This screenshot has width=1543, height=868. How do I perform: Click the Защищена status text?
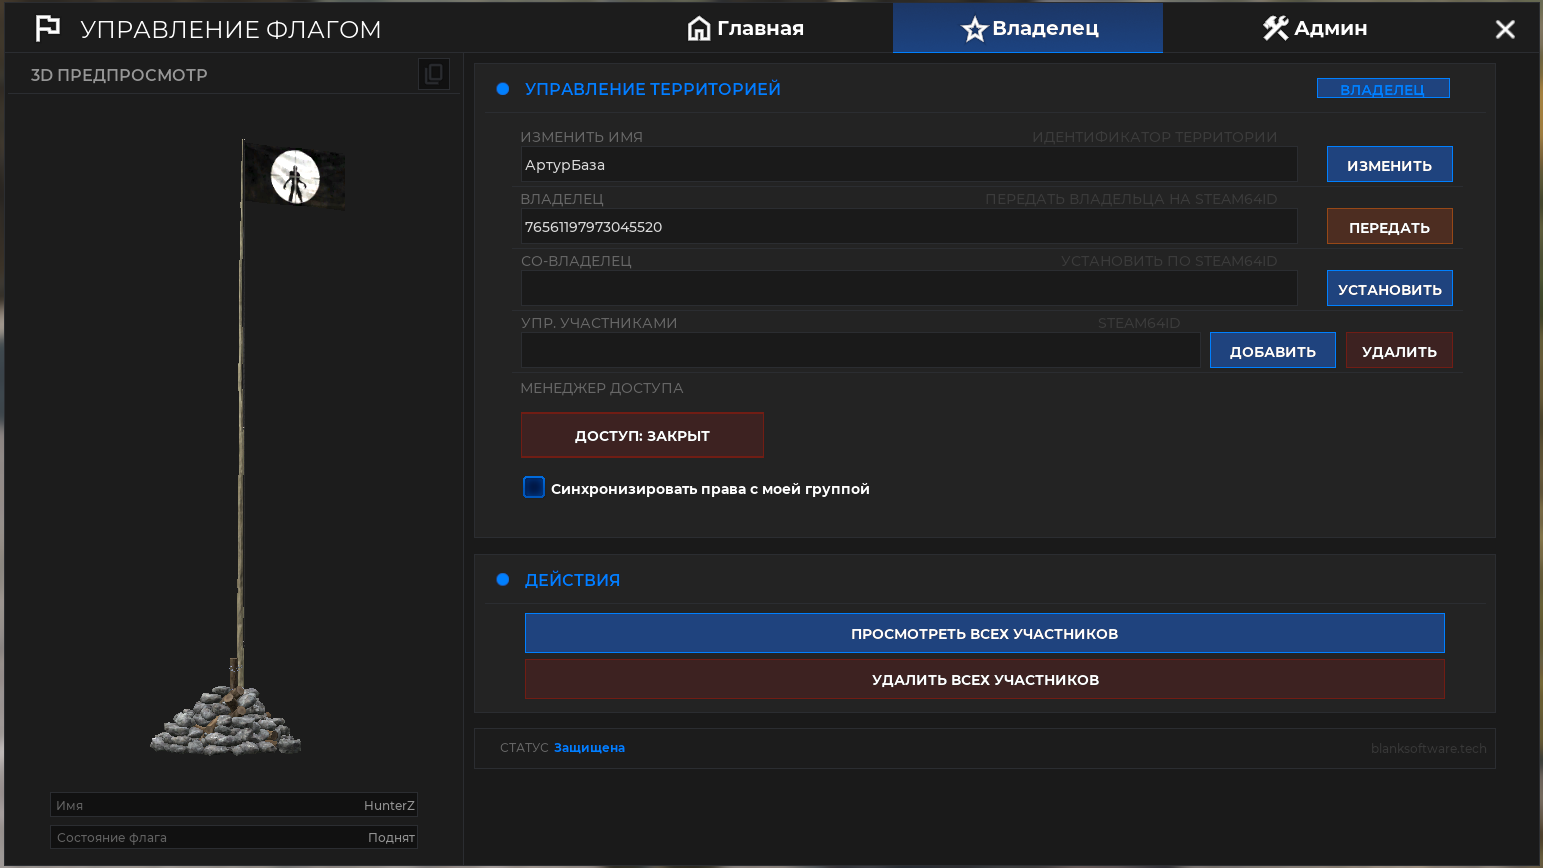589,748
